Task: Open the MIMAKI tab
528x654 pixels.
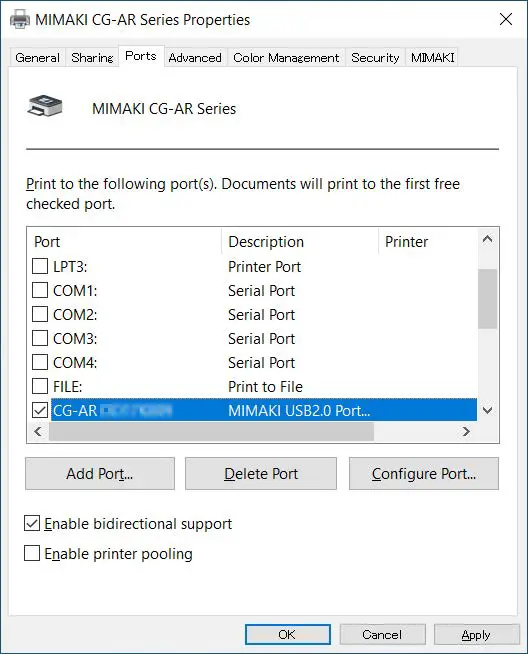Action: (x=432, y=58)
